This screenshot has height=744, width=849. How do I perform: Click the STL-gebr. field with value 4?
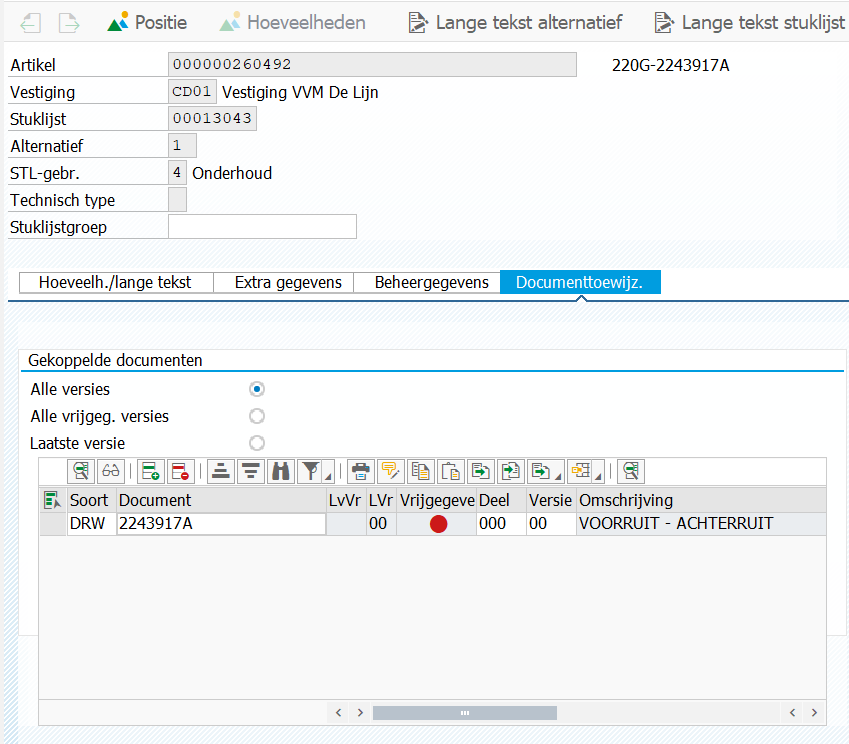[177, 173]
